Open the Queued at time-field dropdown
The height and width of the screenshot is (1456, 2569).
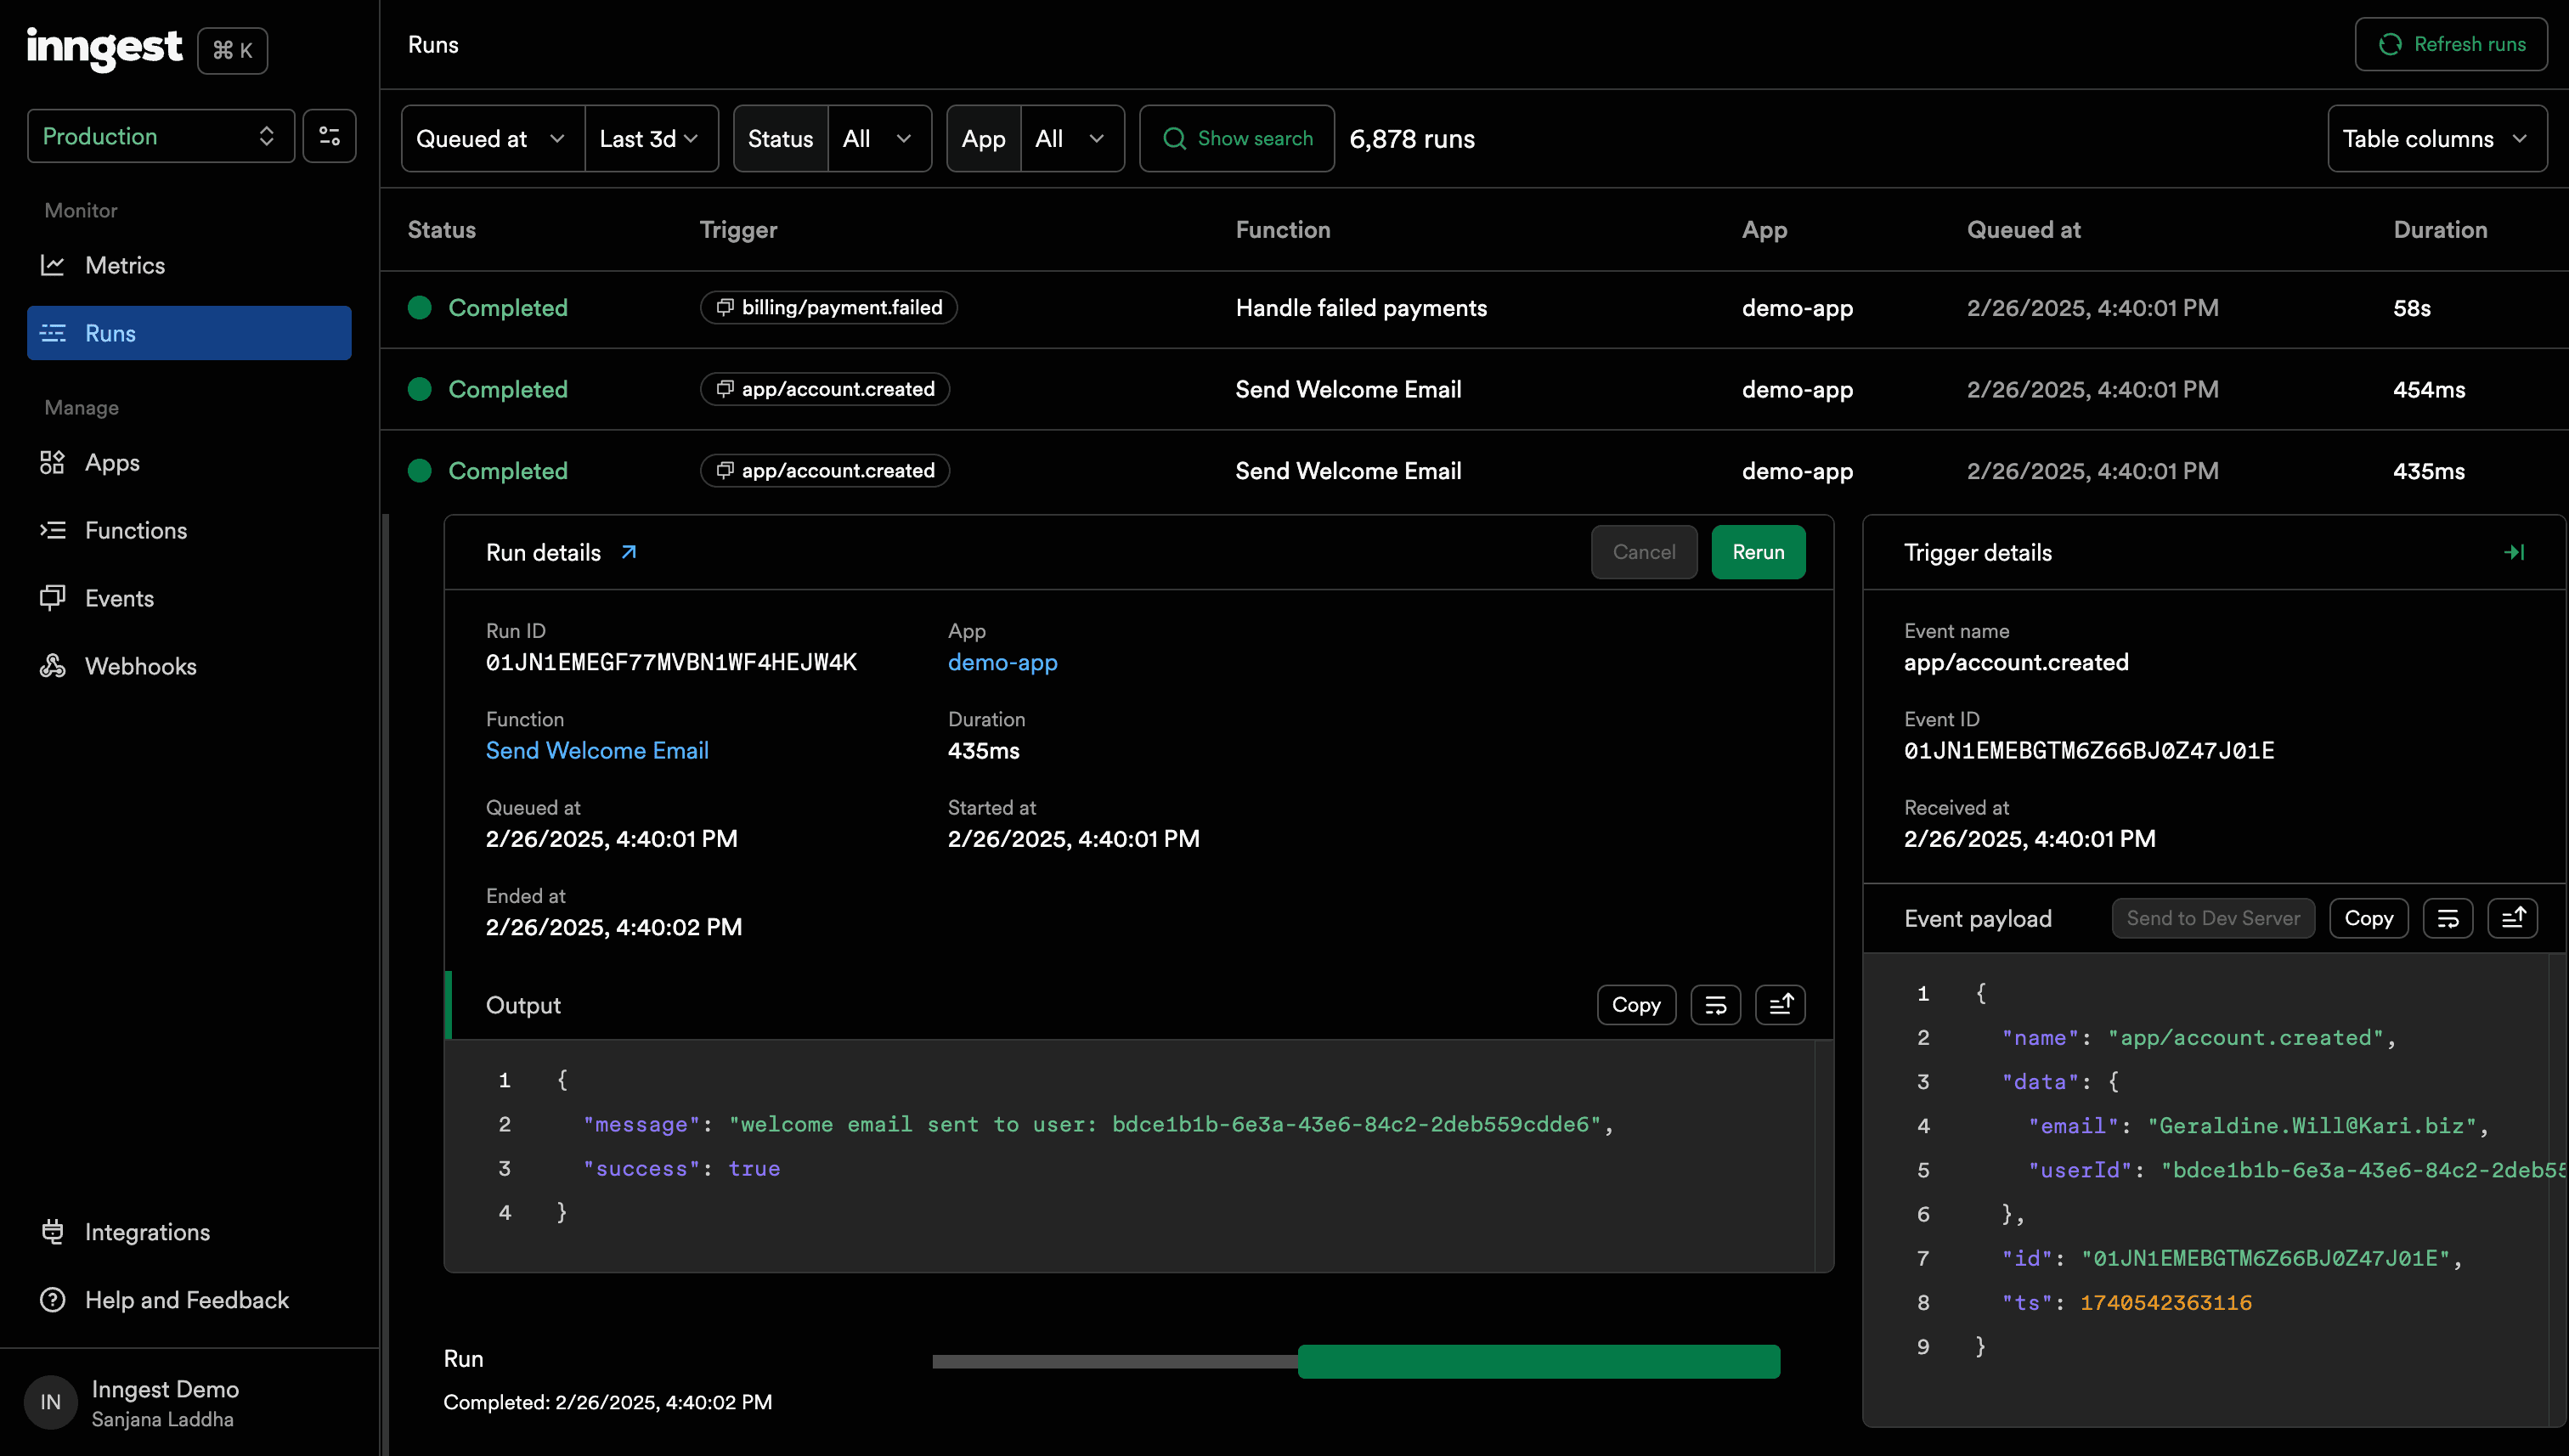pyautogui.click(x=493, y=139)
